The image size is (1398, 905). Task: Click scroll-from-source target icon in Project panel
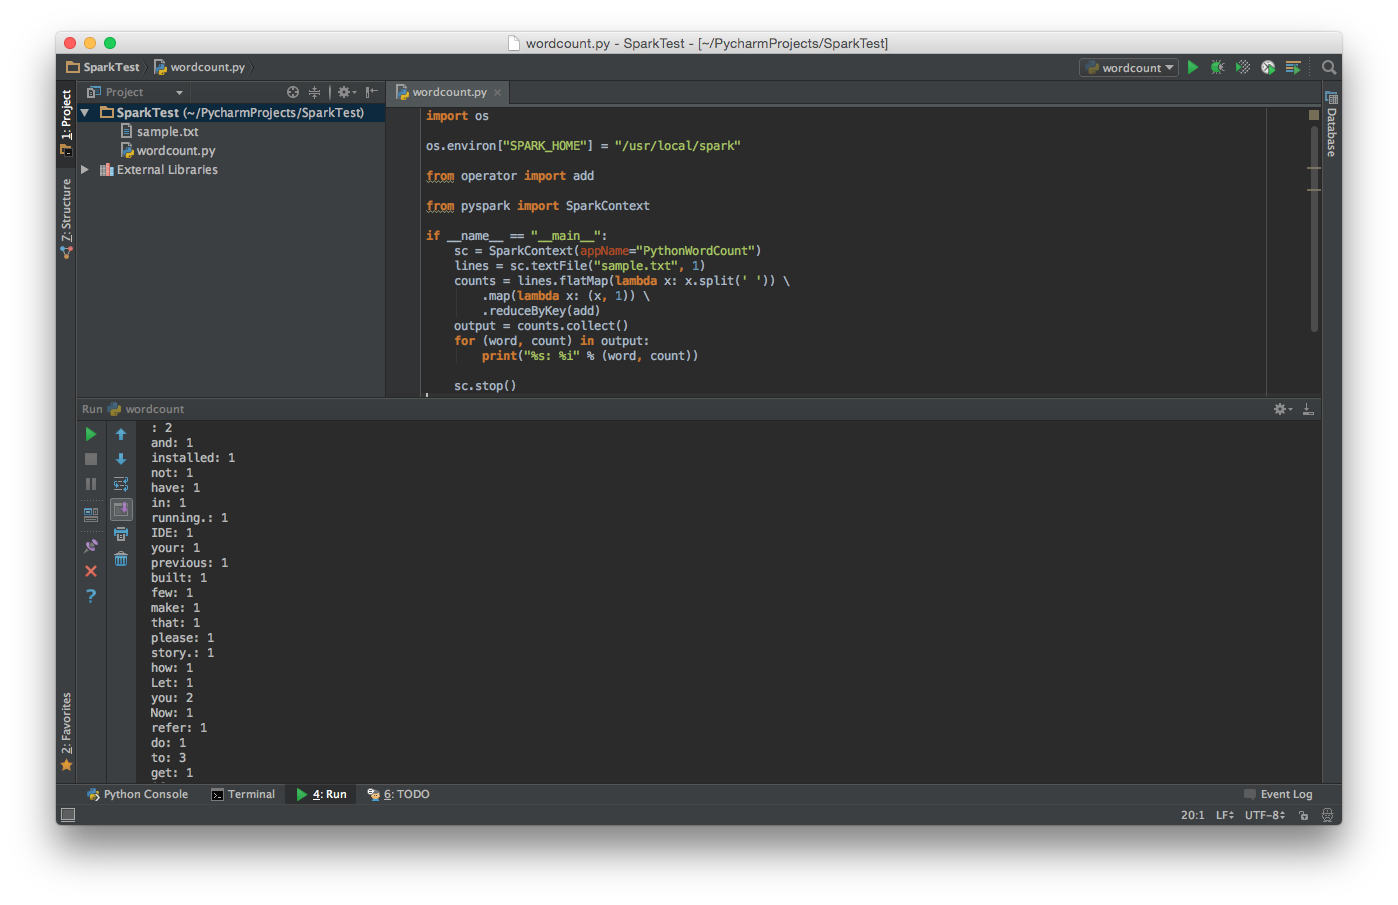coord(293,92)
